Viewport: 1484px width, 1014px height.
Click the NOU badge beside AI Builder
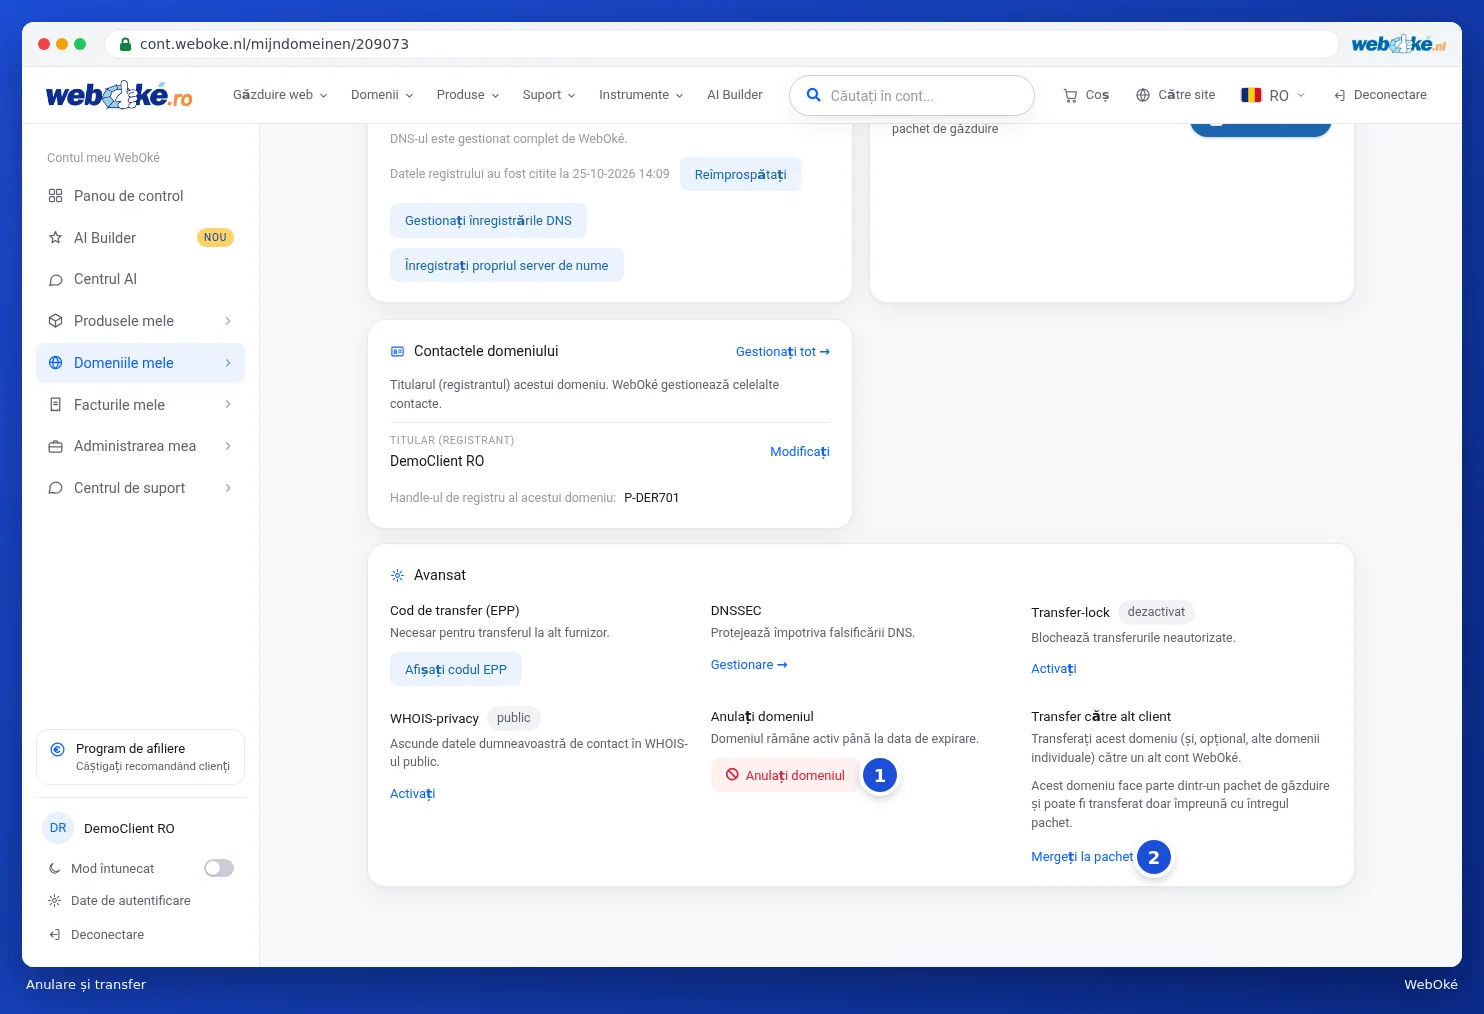pos(215,238)
